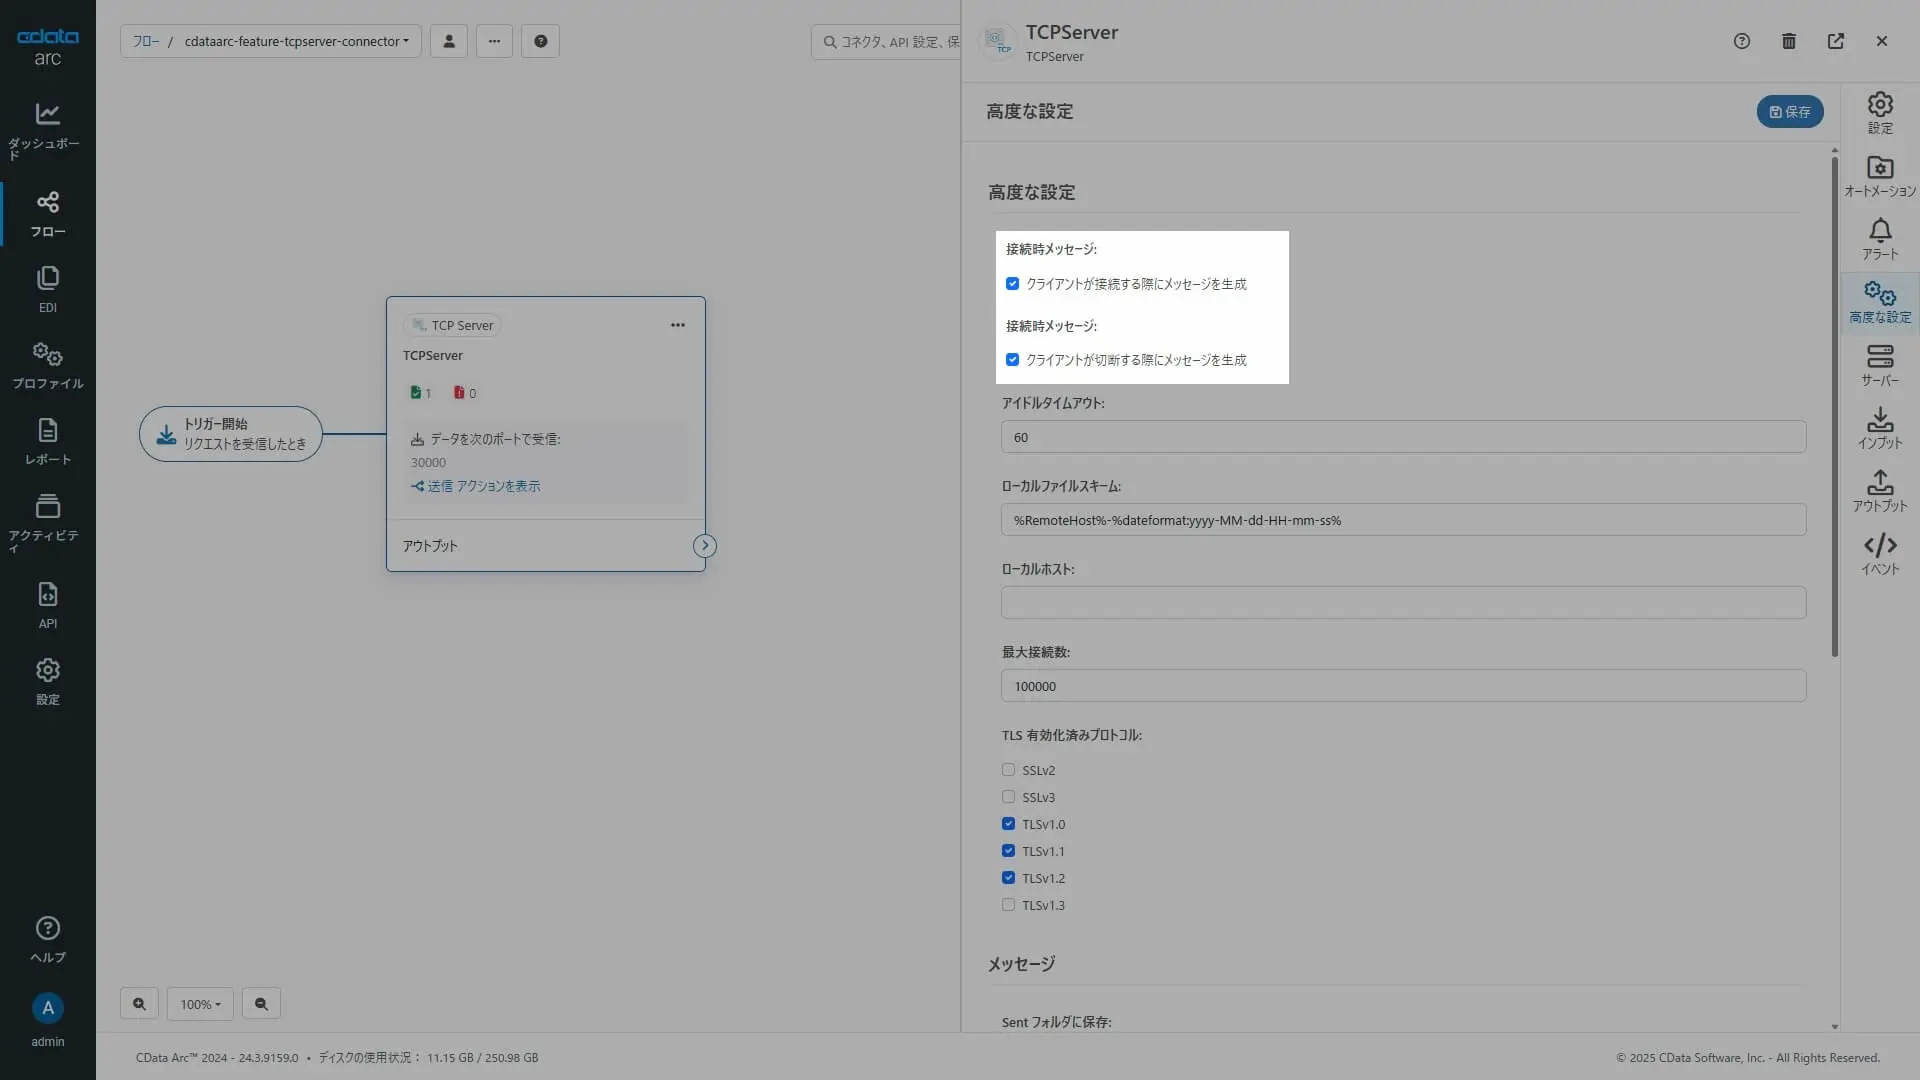The image size is (1920, 1080).
Task: Open the Server tab in the right panel
Action: (1879, 366)
